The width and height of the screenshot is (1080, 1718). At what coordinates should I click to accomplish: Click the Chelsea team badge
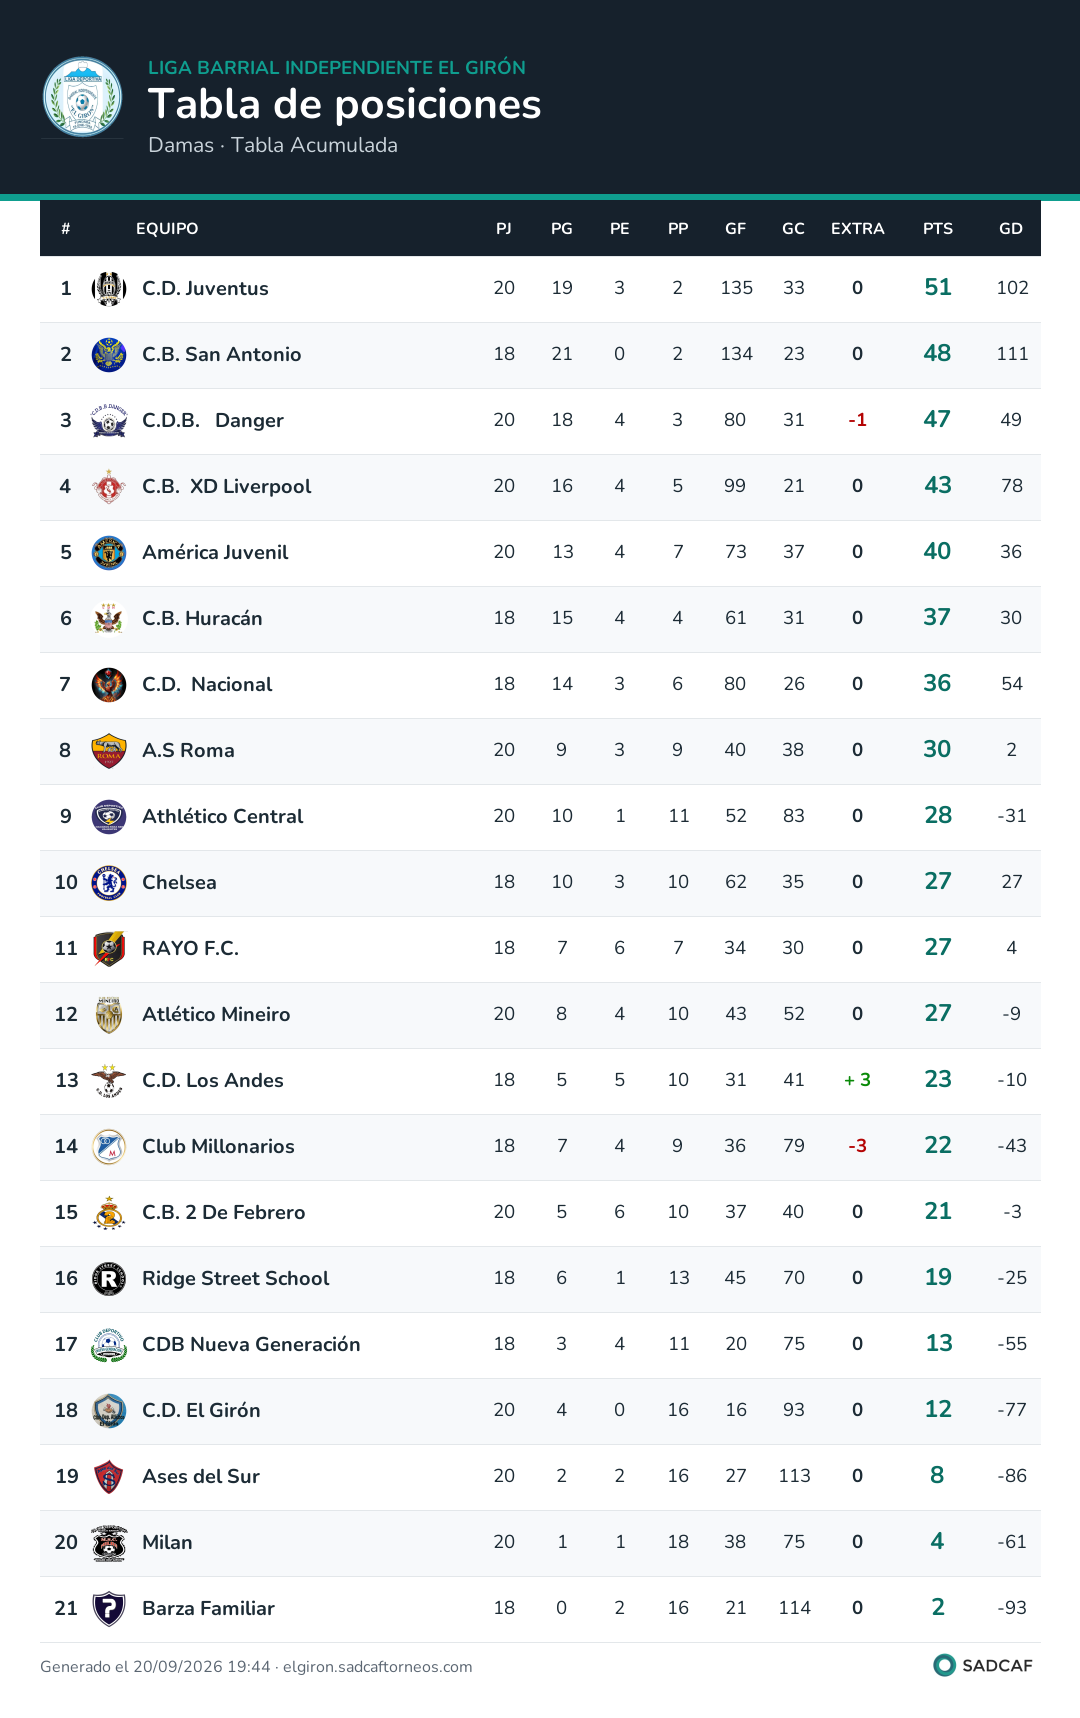(x=109, y=883)
